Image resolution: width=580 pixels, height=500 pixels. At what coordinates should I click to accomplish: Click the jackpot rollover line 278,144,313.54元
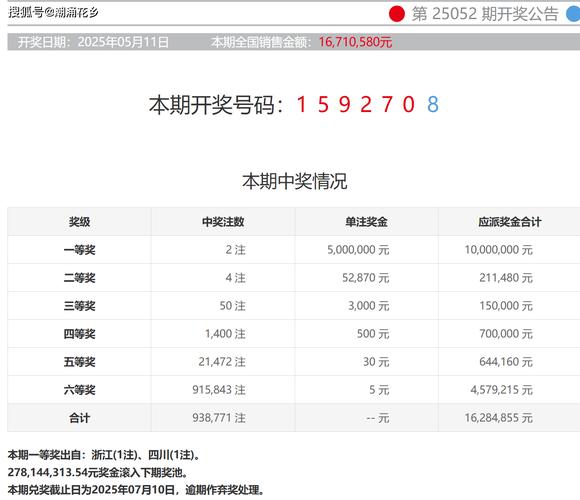(x=98, y=473)
